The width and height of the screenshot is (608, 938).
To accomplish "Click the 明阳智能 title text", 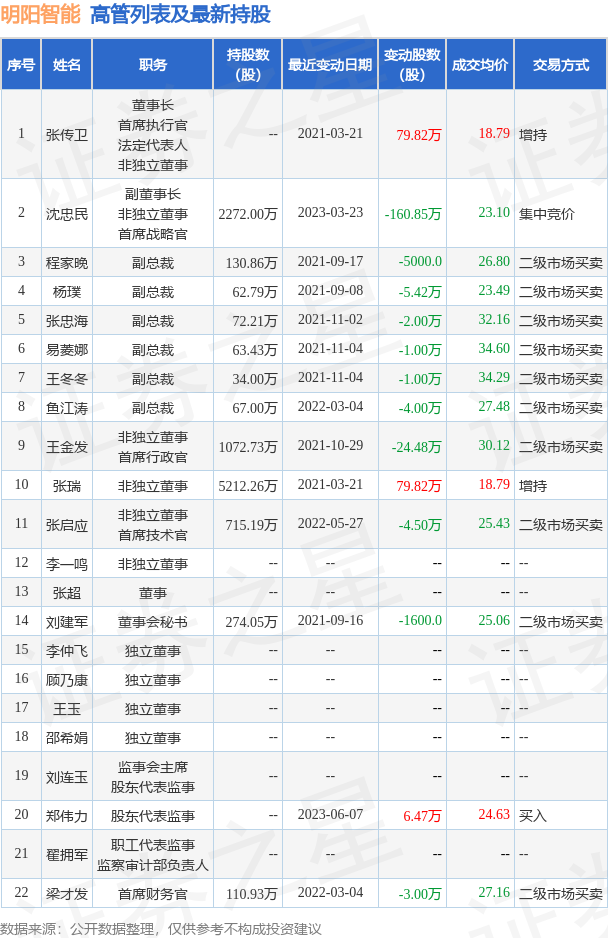I will 40,14.
